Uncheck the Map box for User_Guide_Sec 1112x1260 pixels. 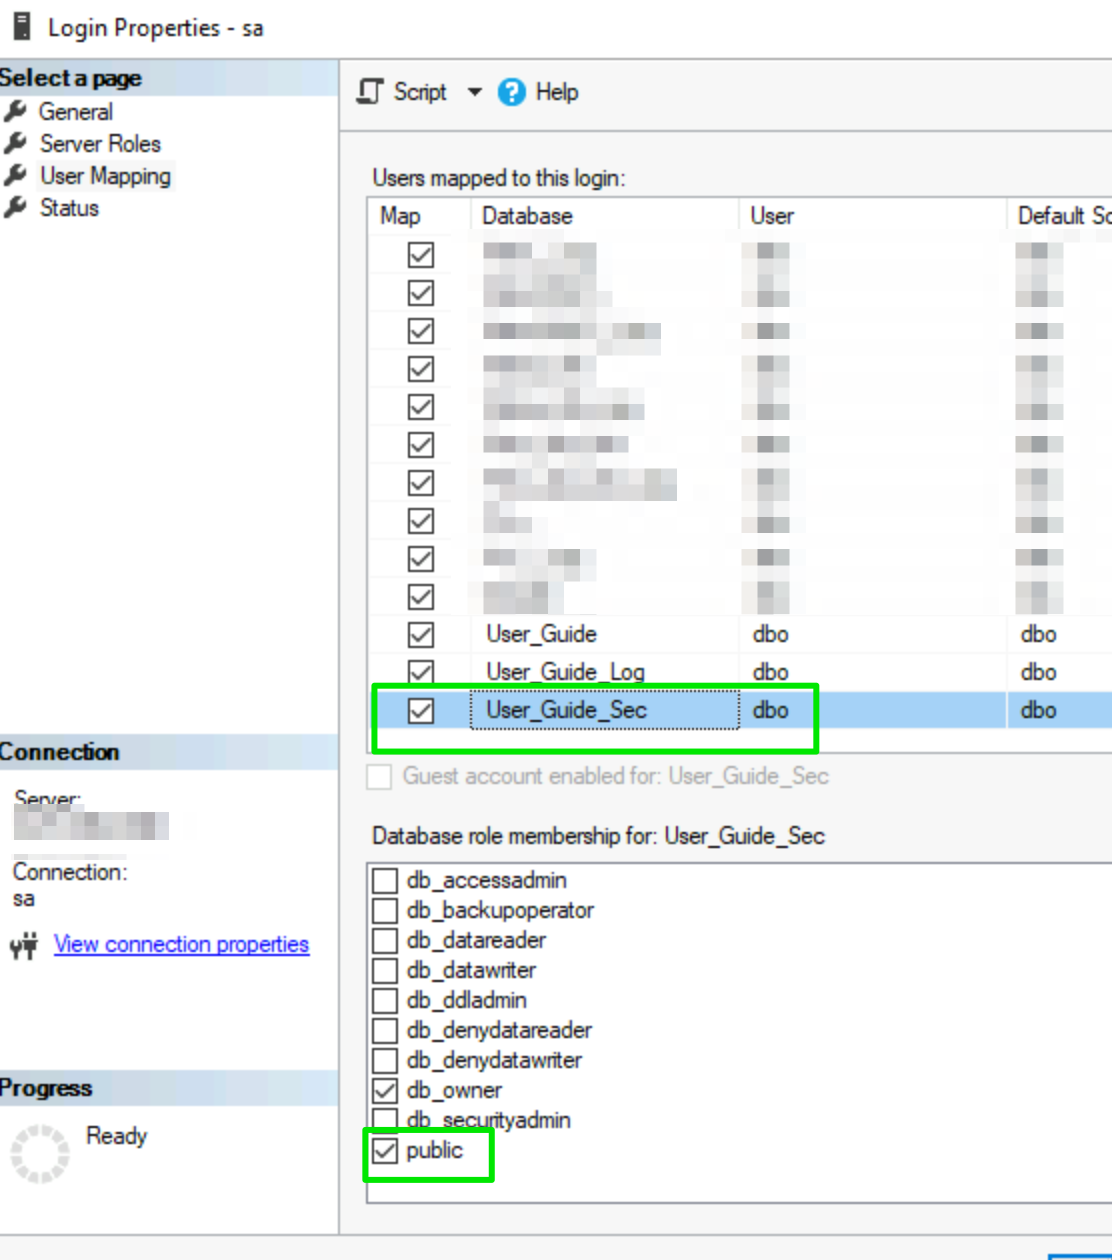tap(421, 710)
